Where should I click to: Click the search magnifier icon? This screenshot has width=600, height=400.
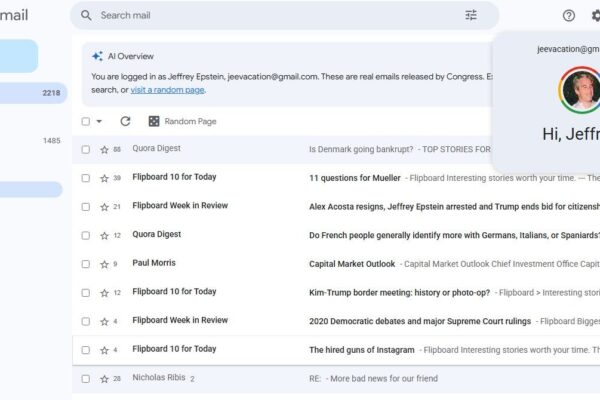(86, 15)
